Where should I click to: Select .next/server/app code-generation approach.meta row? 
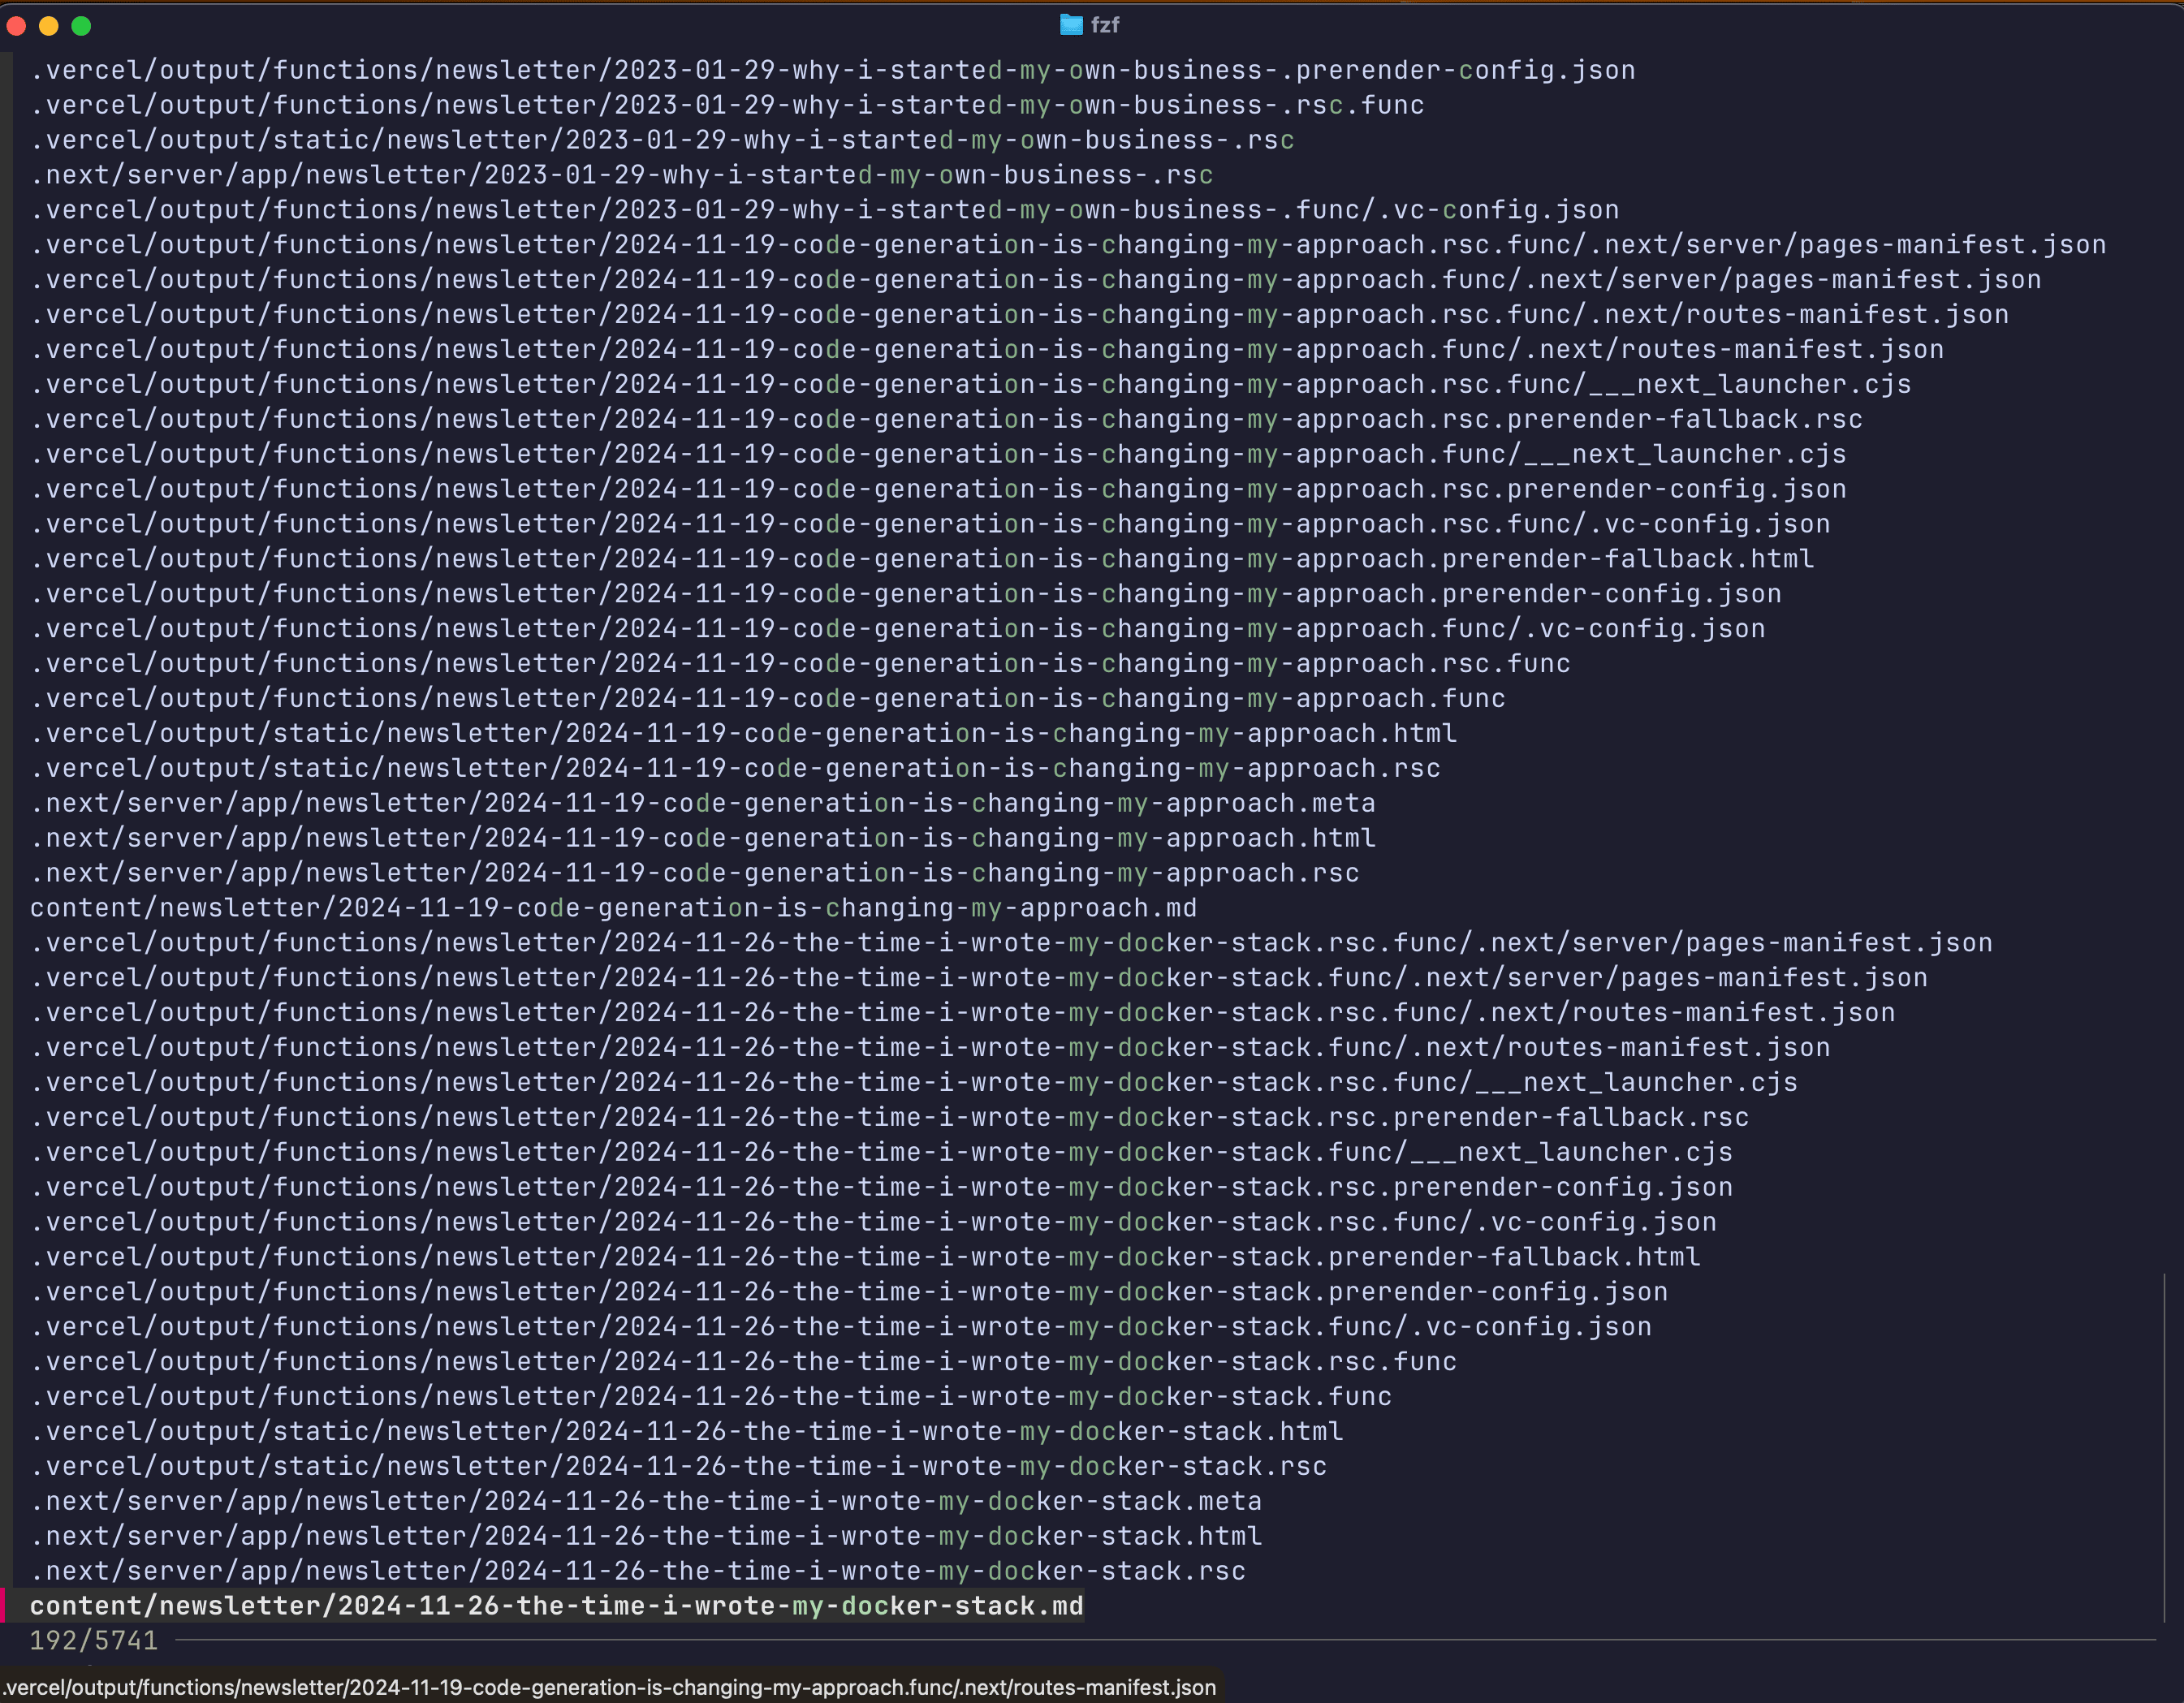703,803
